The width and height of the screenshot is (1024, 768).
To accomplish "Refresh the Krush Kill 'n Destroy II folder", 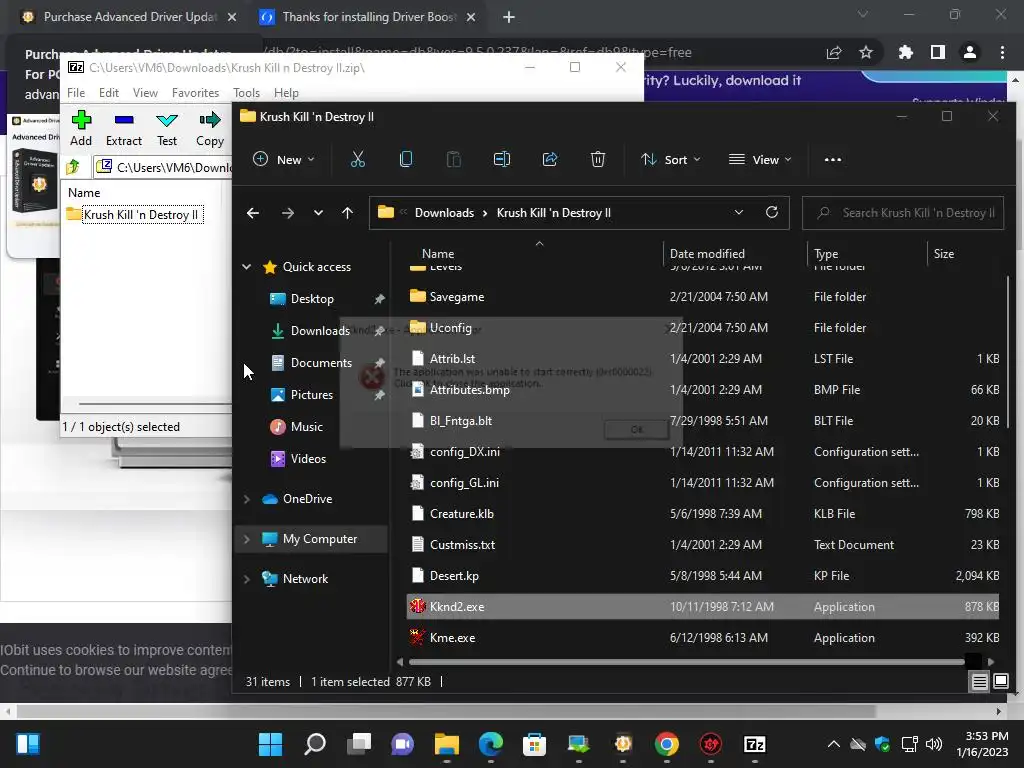I will click(x=772, y=212).
